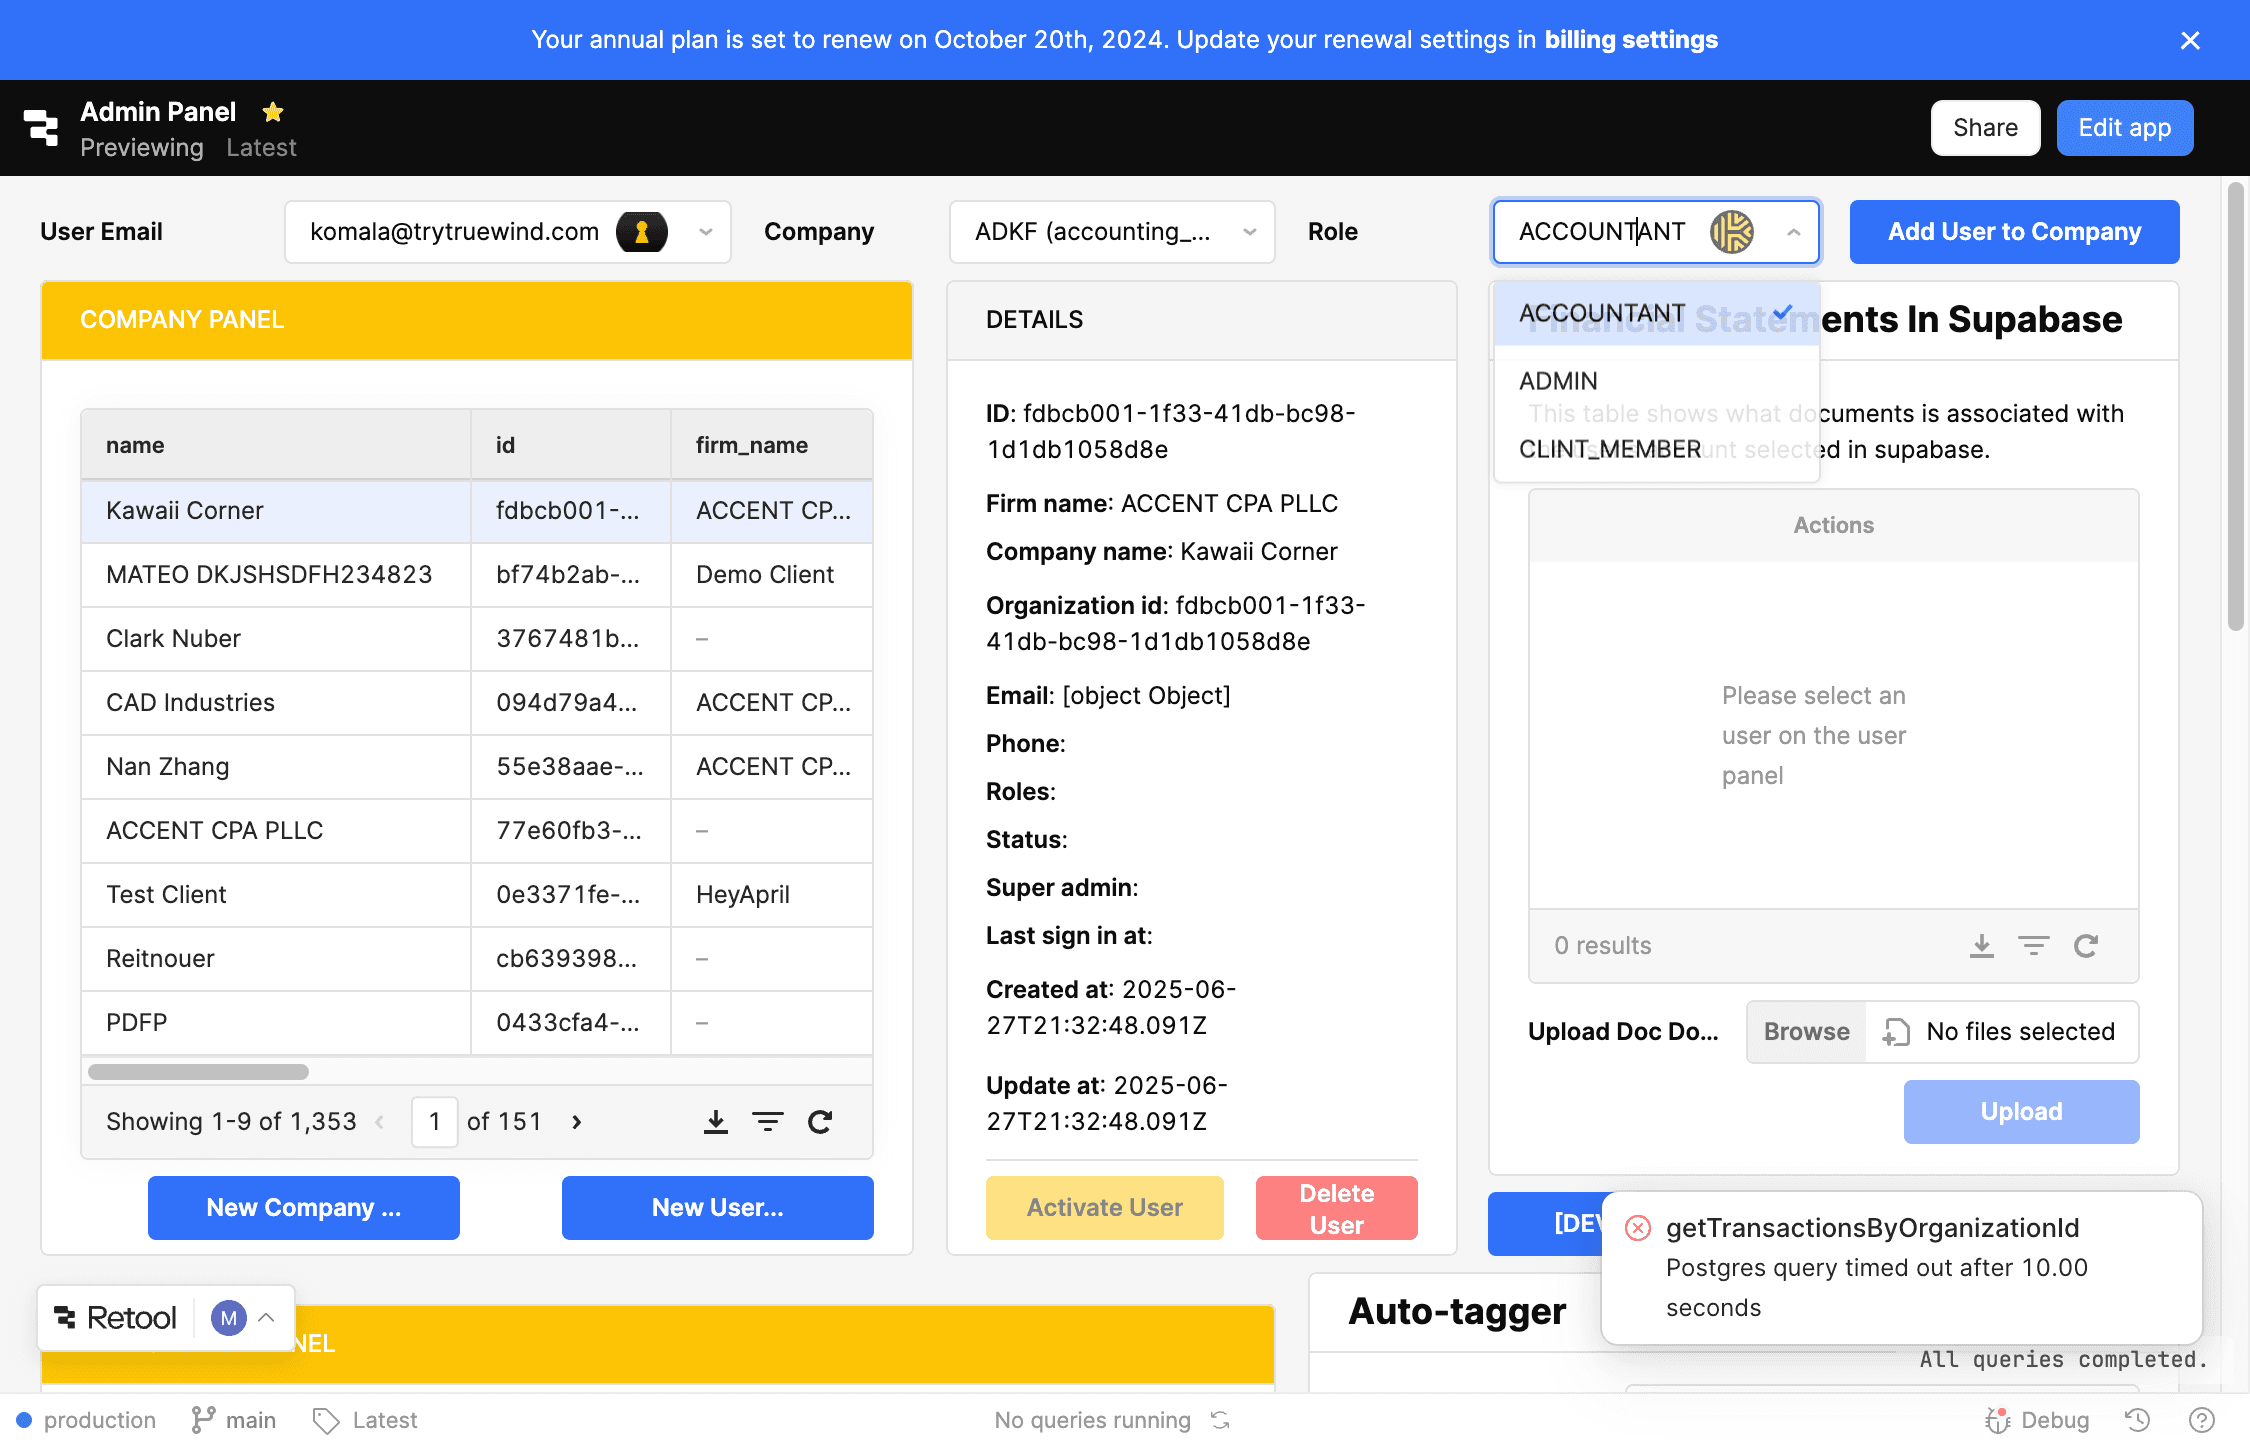
Task: Click the history icon in the bottom bar
Action: pyautogui.click(x=2136, y=1419)
